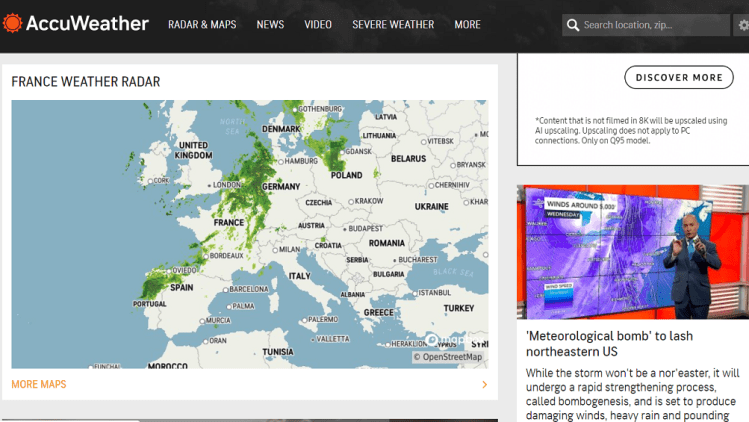Click the search magnifier icon
Screen dimensions: 749x422
coord(573,25)
